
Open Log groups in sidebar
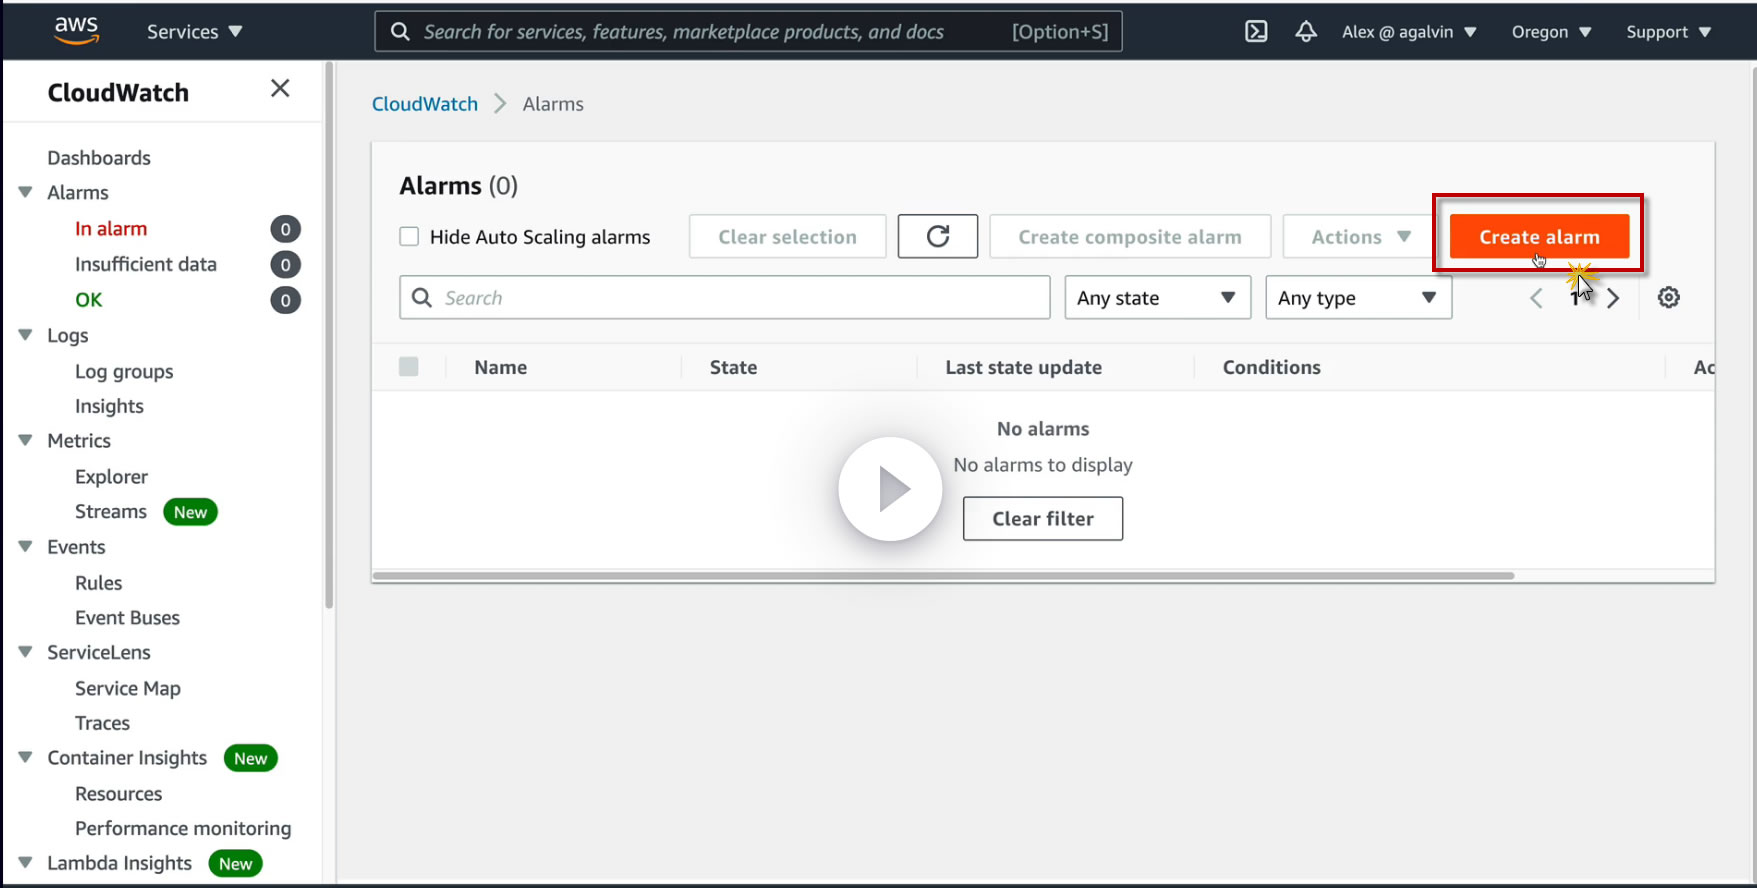click(124, 372)
